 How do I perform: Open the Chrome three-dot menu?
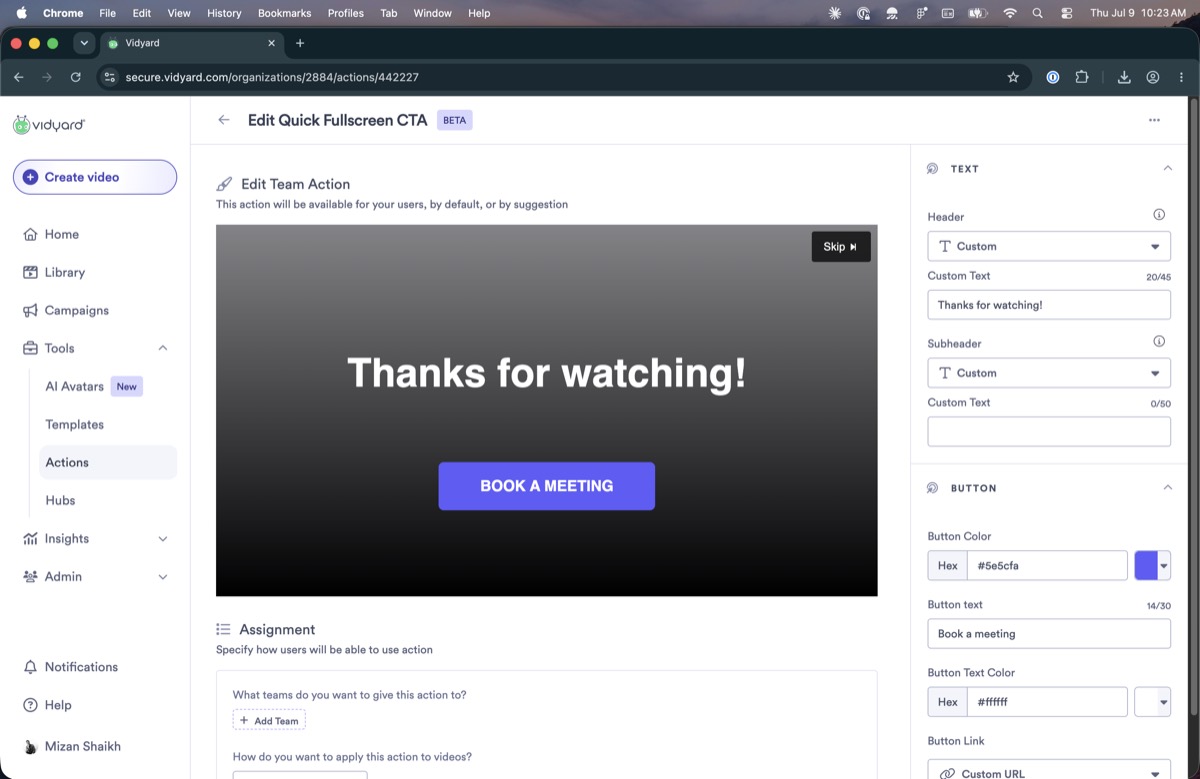click(x=1181, y=77)
